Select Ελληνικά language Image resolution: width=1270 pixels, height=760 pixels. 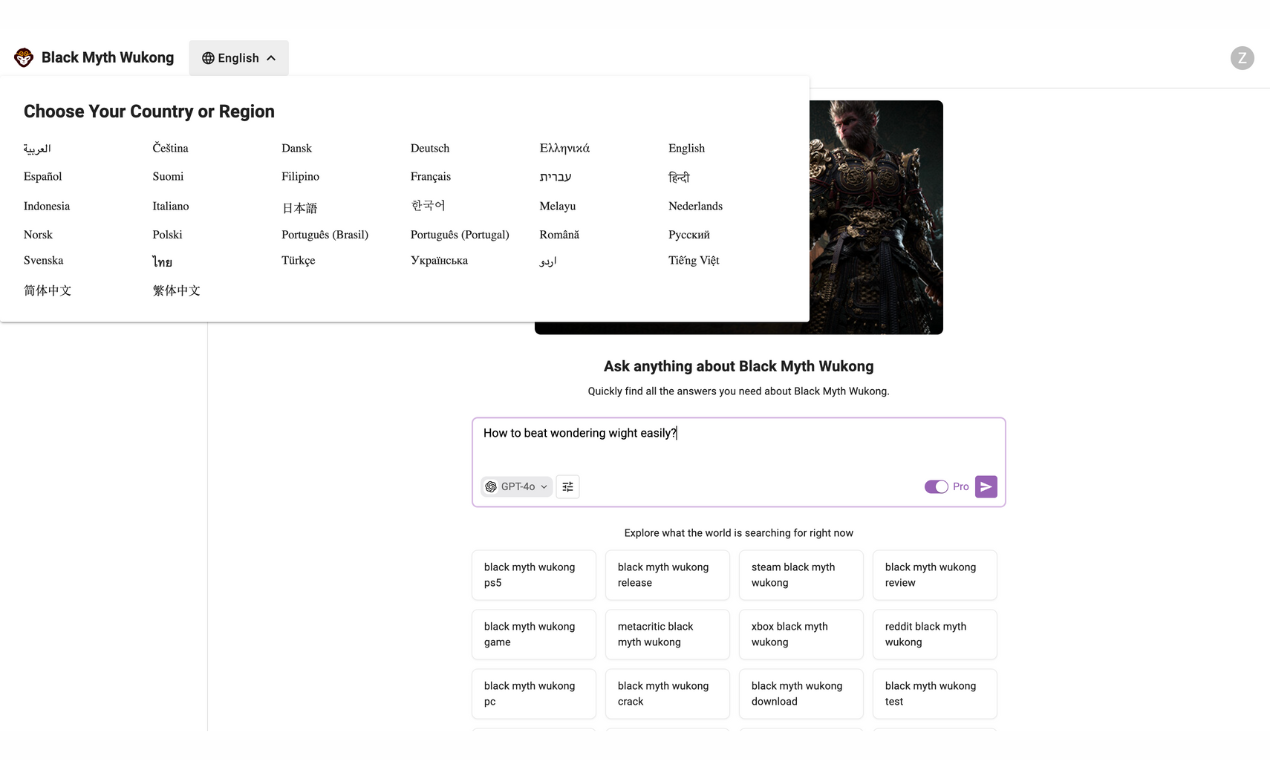(x=565, y=148)
